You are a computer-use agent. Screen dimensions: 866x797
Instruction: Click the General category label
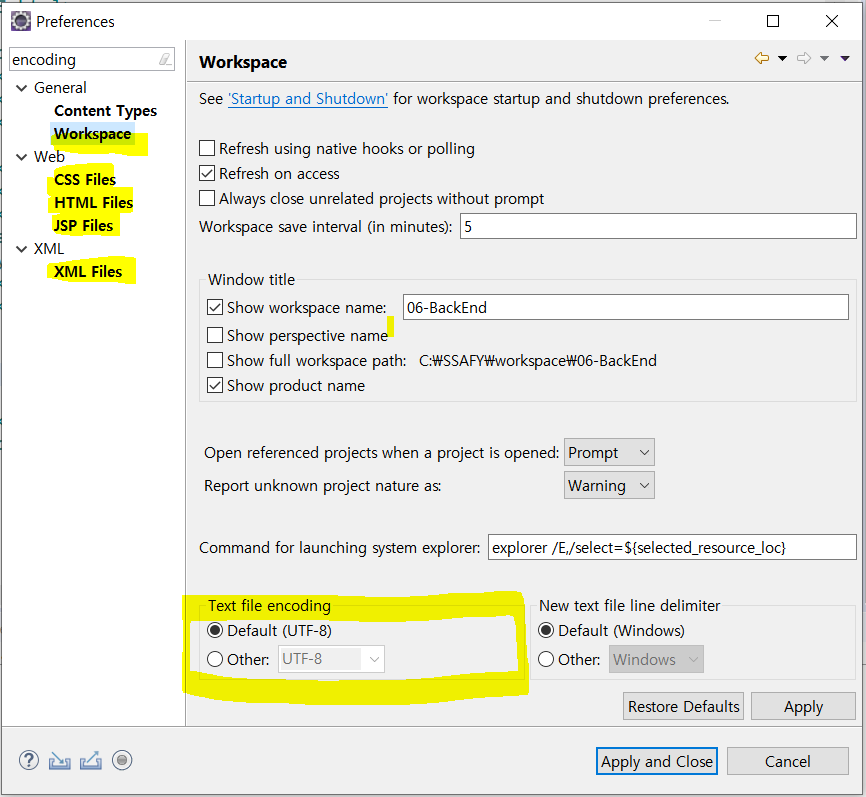point(60,88)
